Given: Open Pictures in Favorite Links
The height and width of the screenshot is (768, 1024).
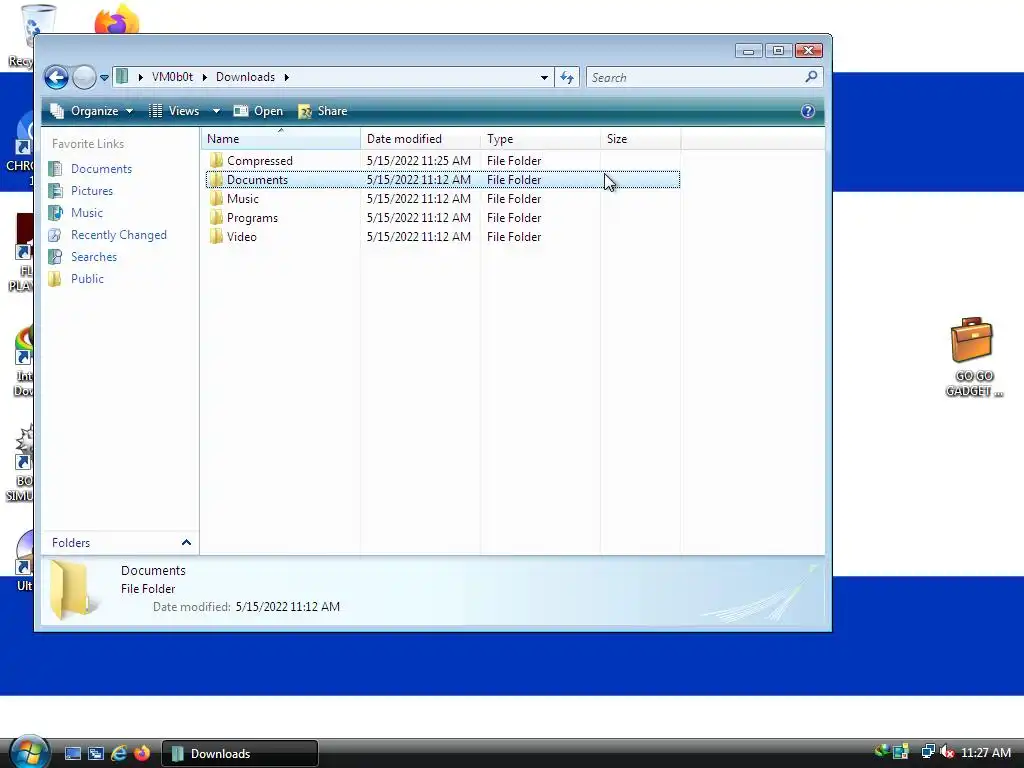Looking at the screenshot, I should (81, 191).
